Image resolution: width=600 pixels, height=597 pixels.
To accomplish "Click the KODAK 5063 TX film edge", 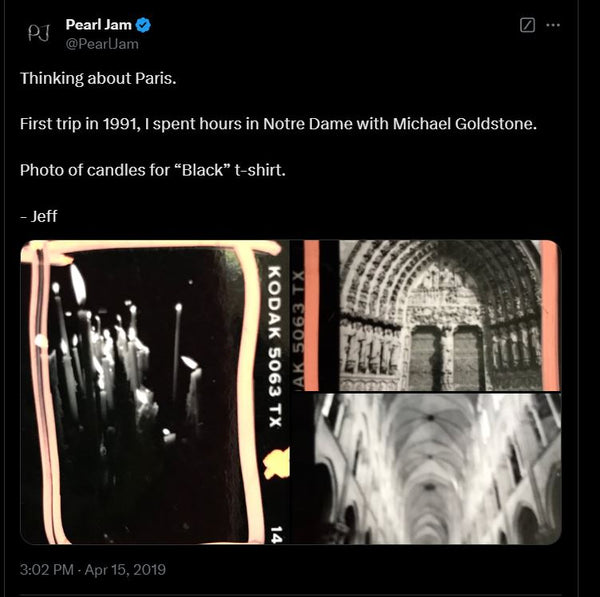I will point(274,360).
